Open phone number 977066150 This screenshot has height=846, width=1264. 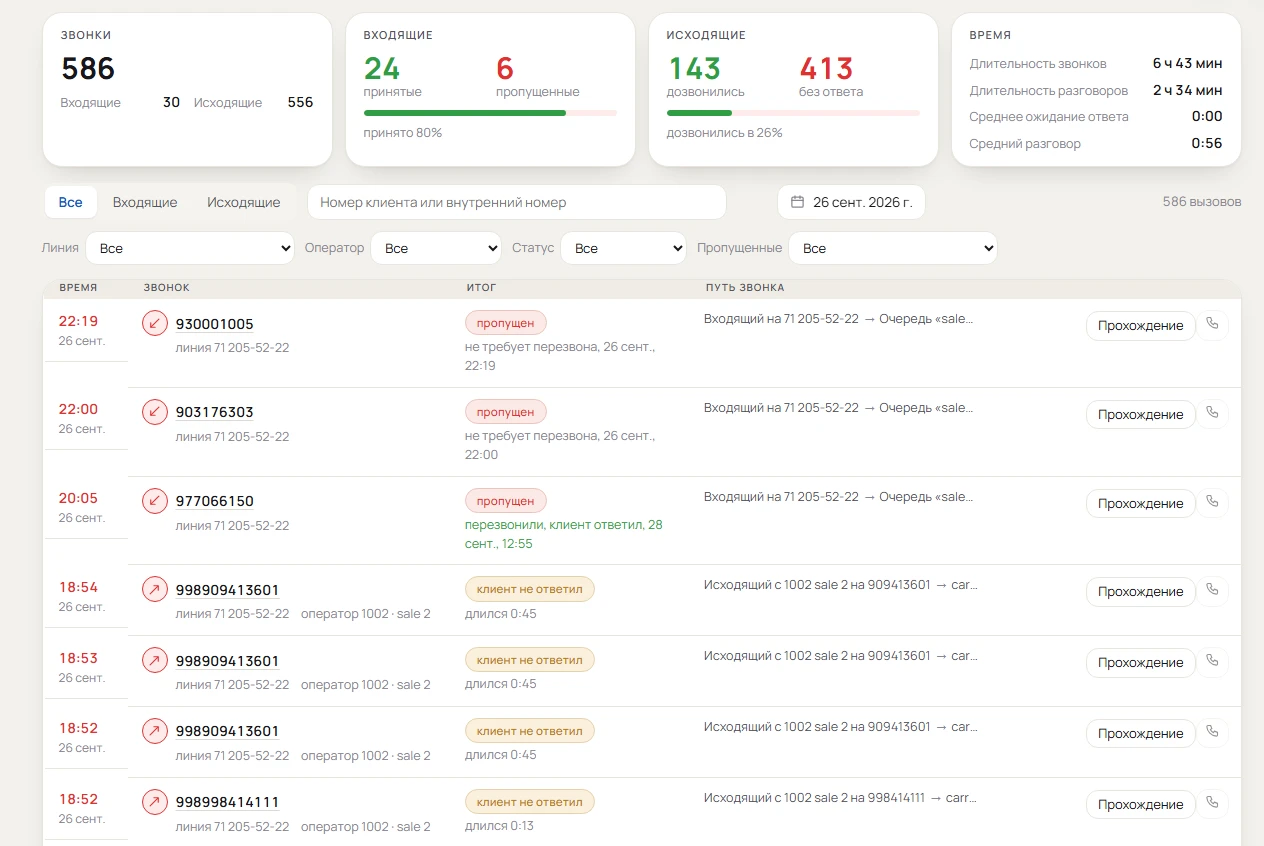pos(215,501)
